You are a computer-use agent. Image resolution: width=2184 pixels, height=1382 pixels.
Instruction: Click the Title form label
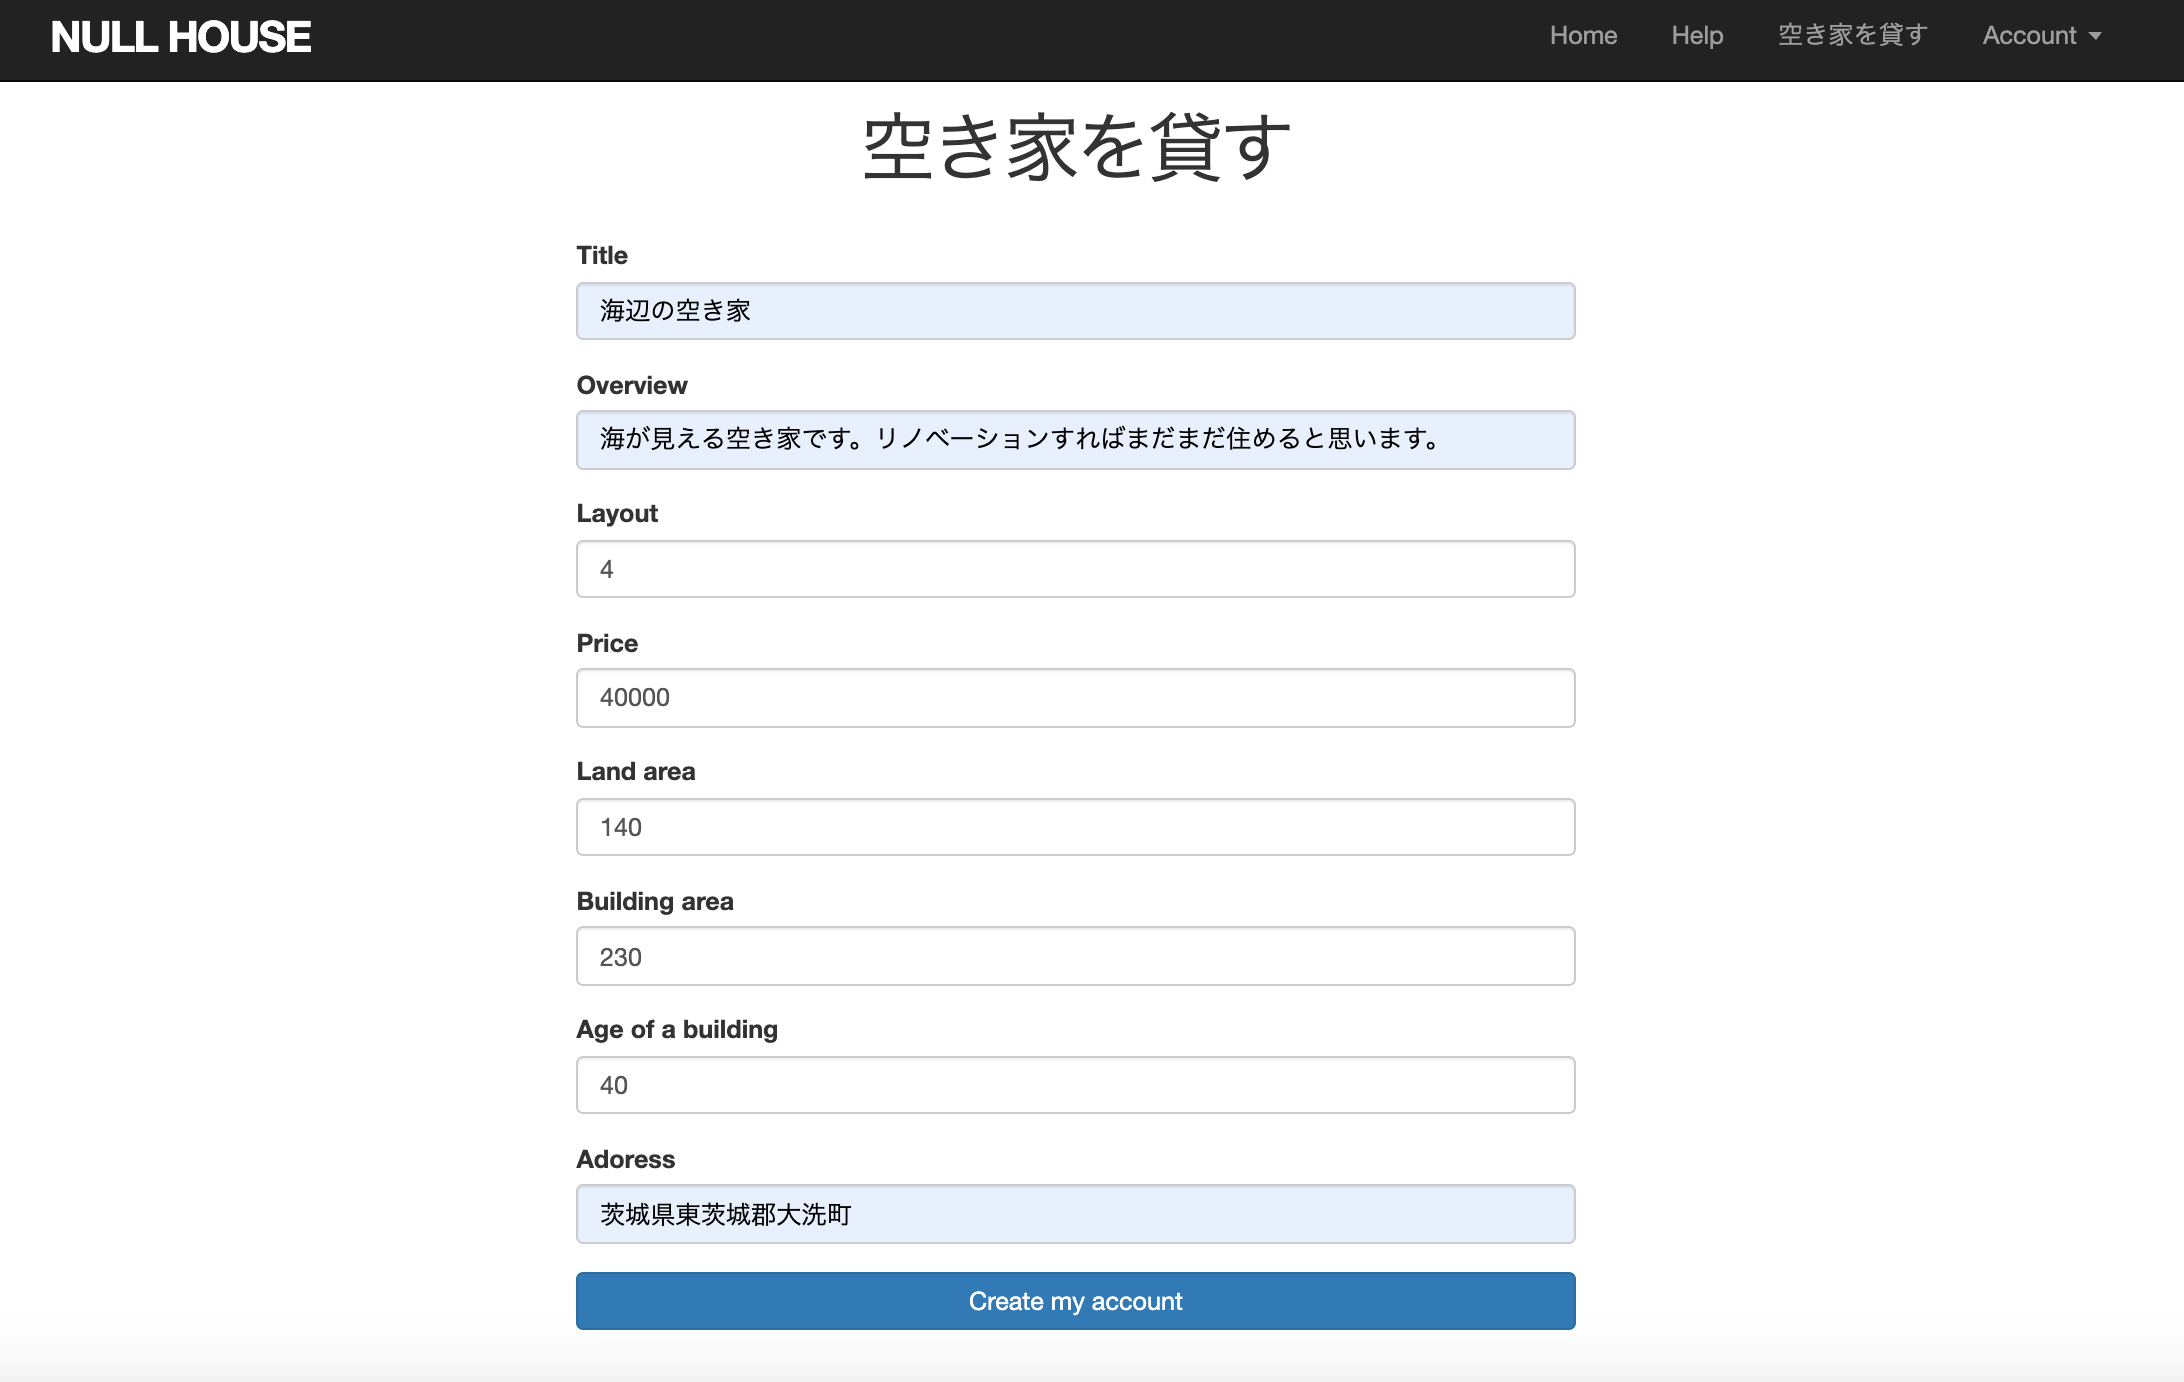601,255
